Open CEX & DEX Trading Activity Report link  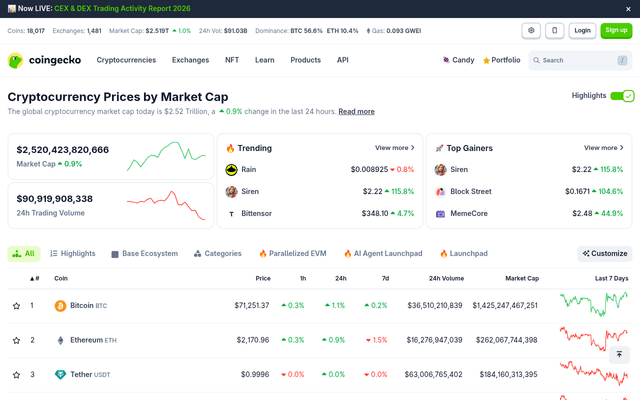pos(122,9)
